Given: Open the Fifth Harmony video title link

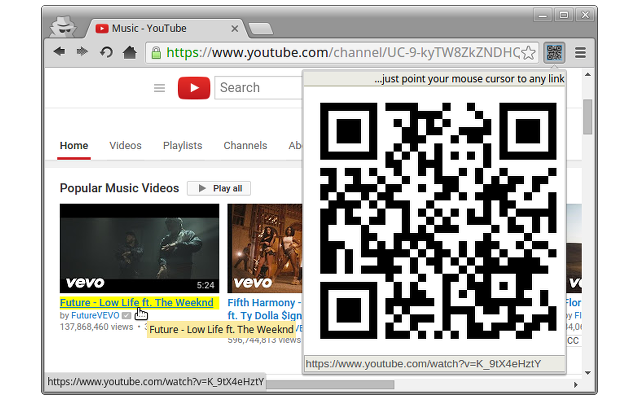Looking at the screenshot, I should click(x=264, y=309).
